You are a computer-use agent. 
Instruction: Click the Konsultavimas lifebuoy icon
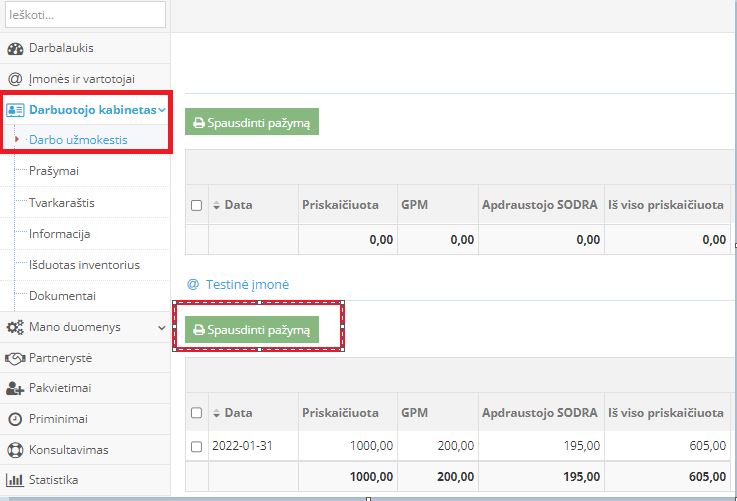pos(15,450)
